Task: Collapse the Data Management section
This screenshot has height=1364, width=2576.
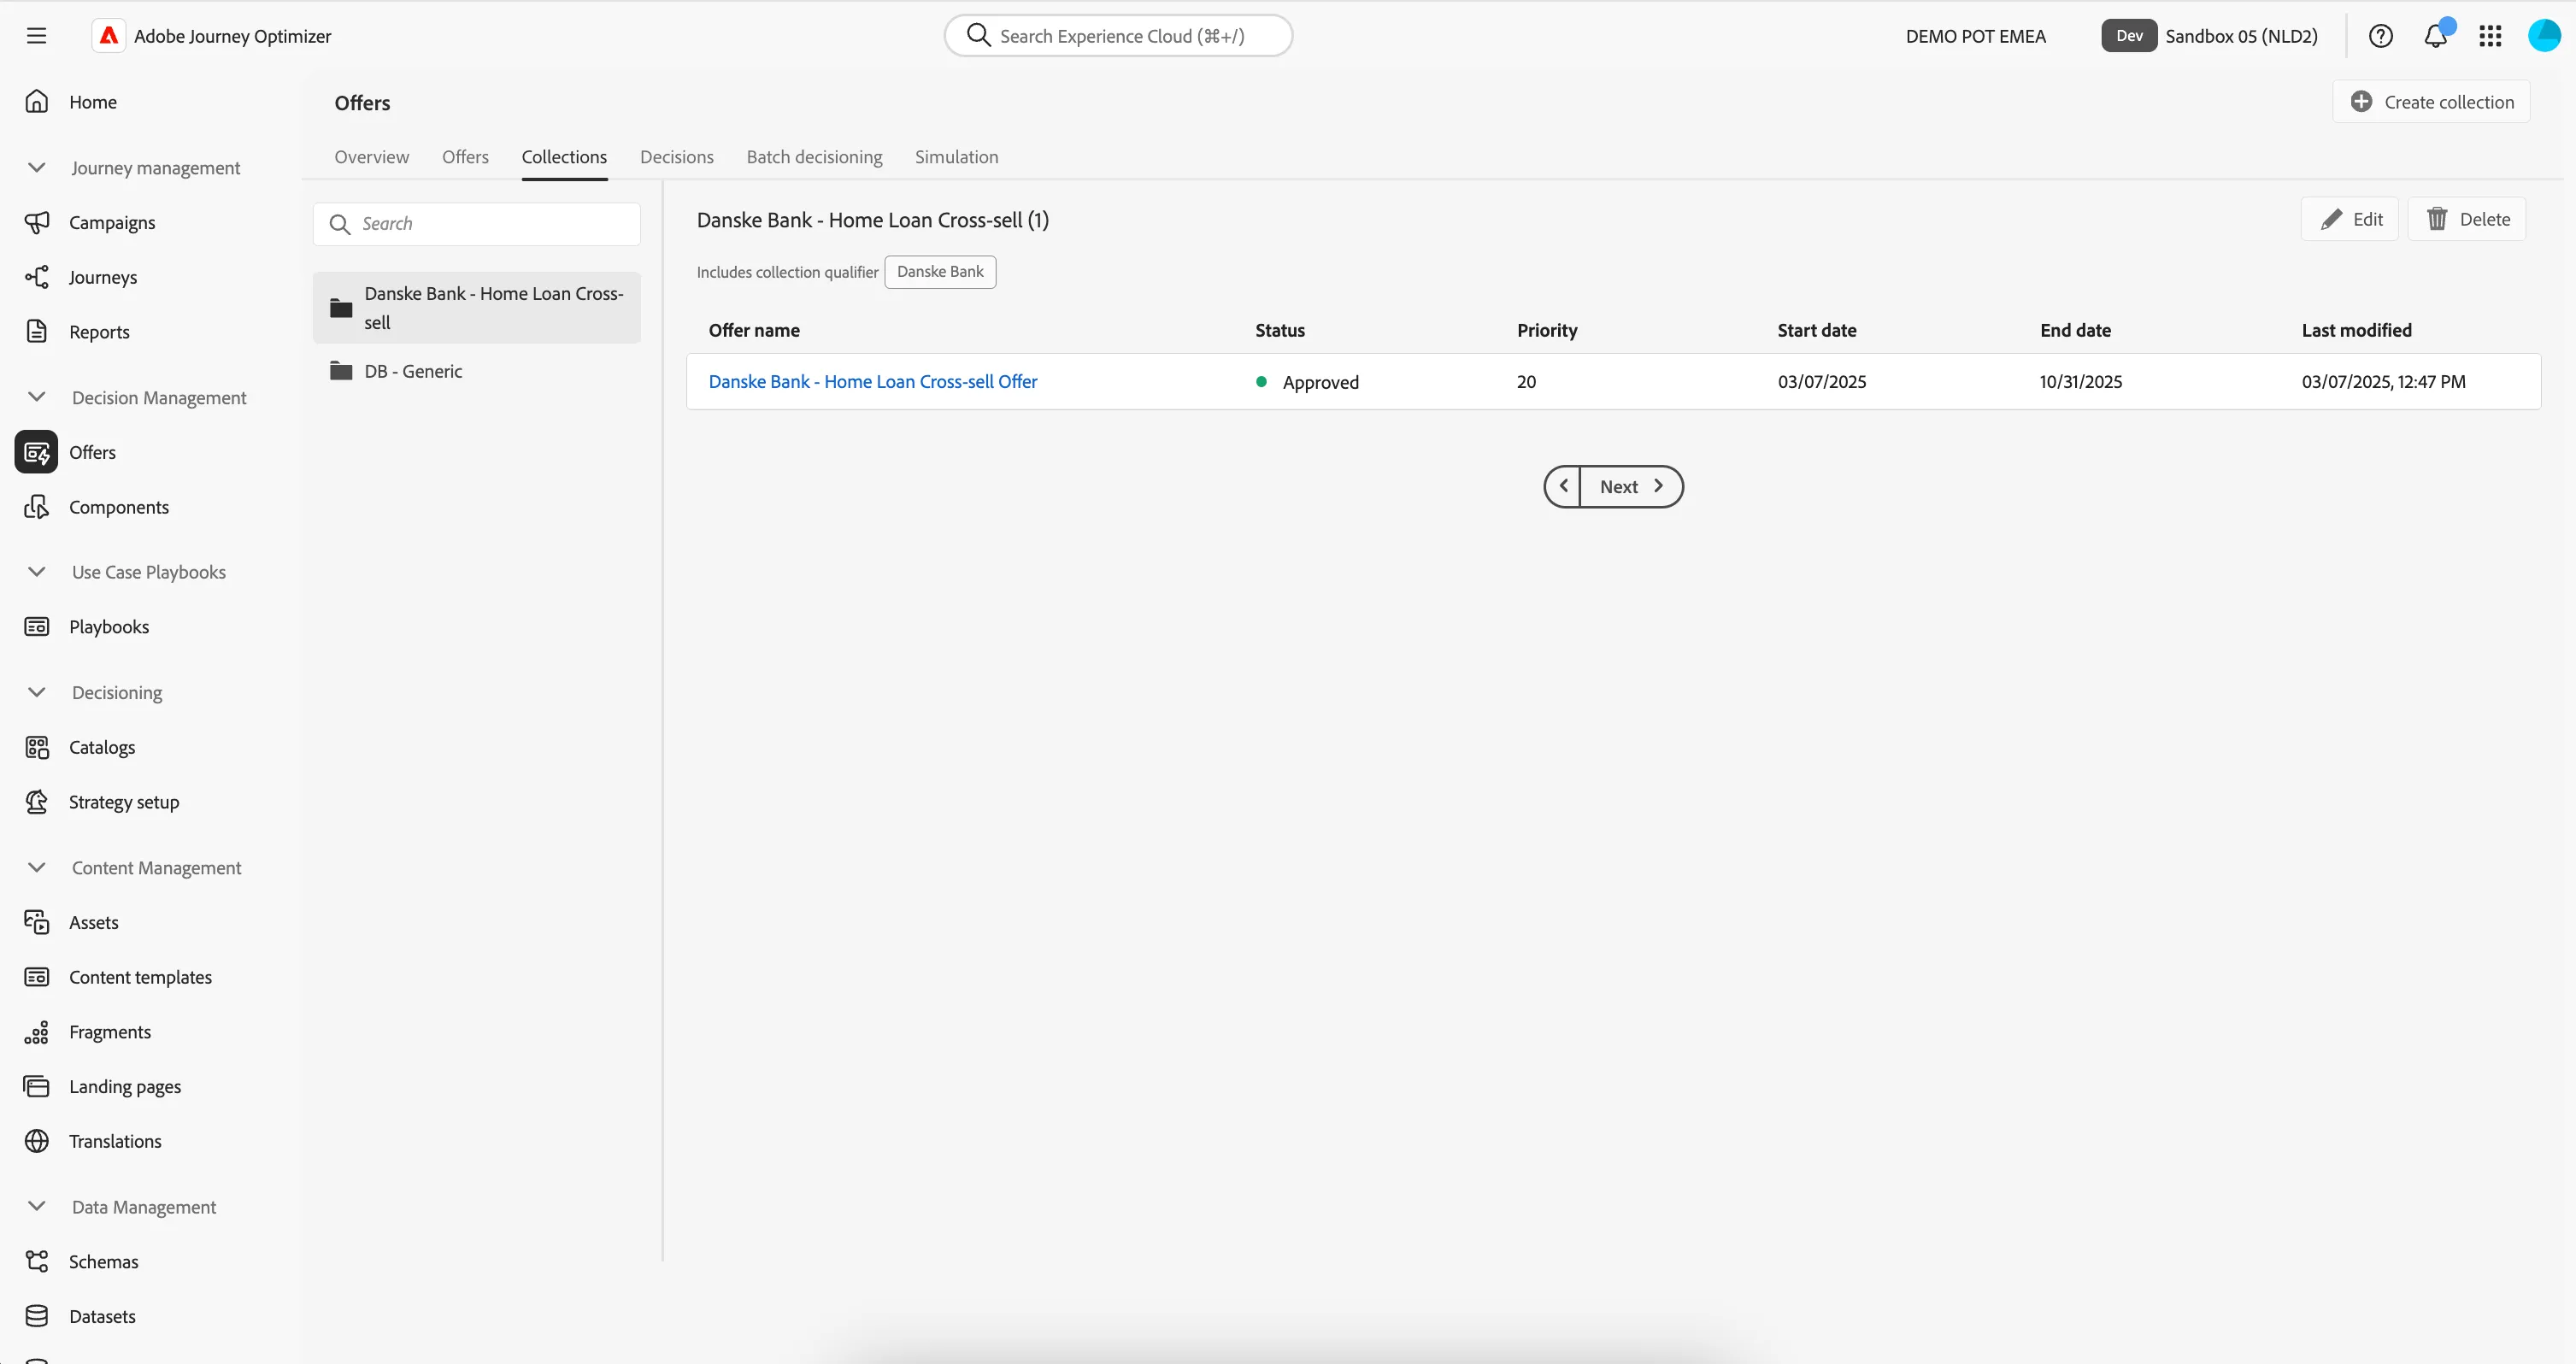Action: [x=37, y=1207]
